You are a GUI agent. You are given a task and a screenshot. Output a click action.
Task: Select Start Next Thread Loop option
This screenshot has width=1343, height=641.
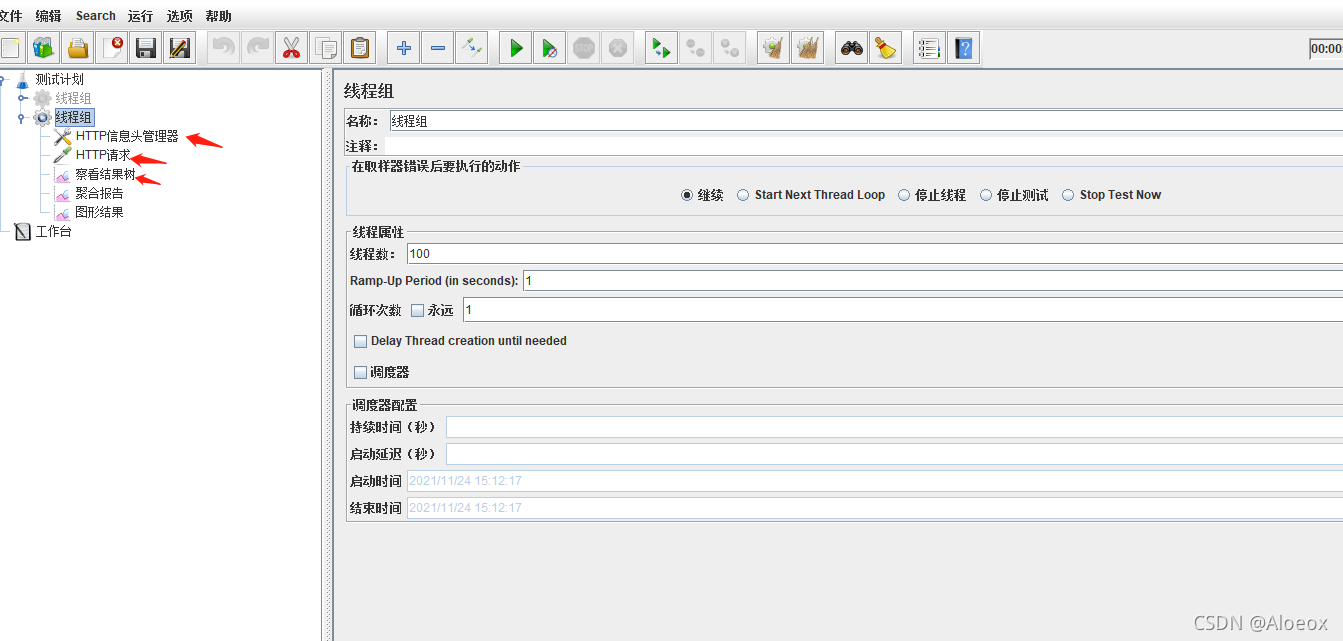(x=743, y=195)
